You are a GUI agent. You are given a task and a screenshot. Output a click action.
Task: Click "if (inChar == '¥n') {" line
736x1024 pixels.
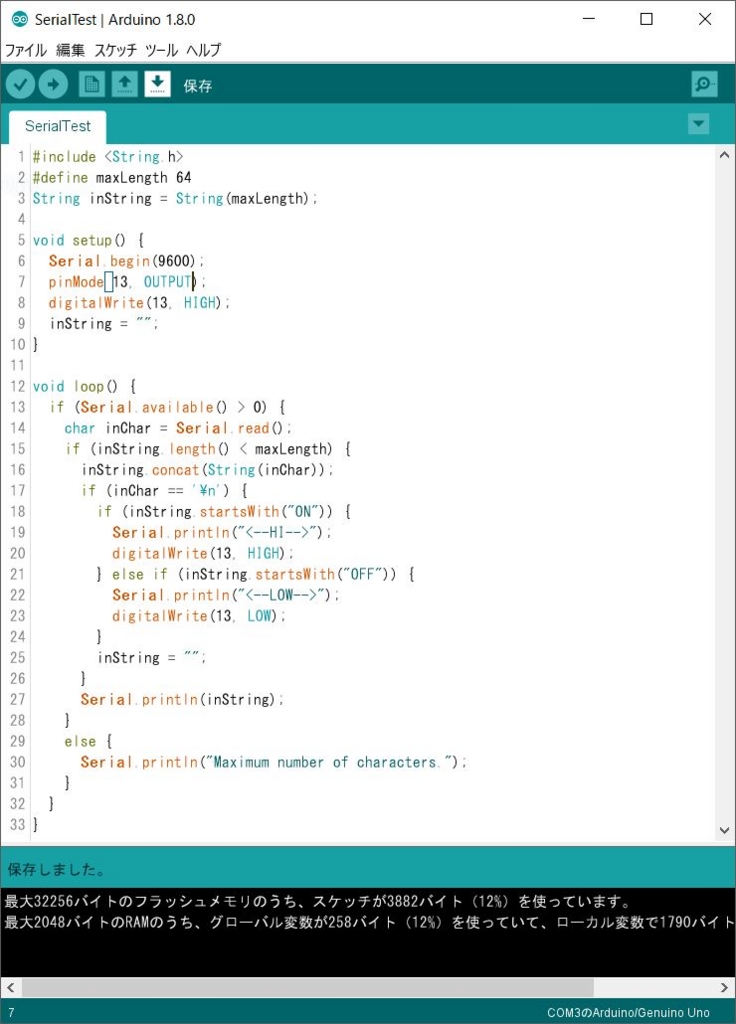164,491
